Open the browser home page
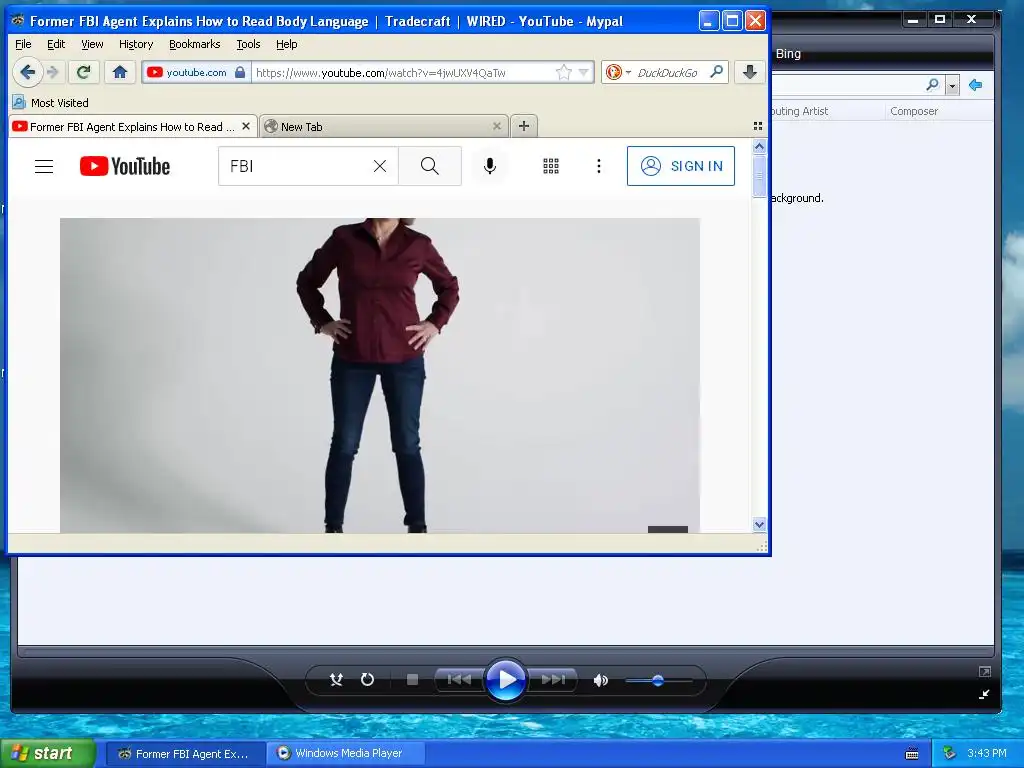The height and width of the screenshot is (768, 1024). (x=120, y=72)
